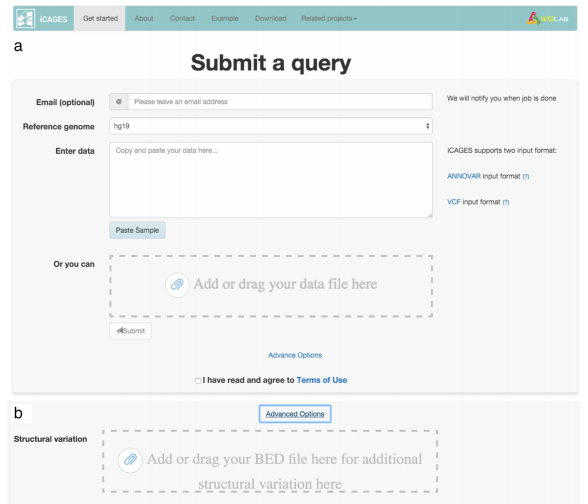Image resolution: width=588 pixels, height=504 pixels.
Task: Click the BED file structural variation dropzone
Action: (270, 461)
